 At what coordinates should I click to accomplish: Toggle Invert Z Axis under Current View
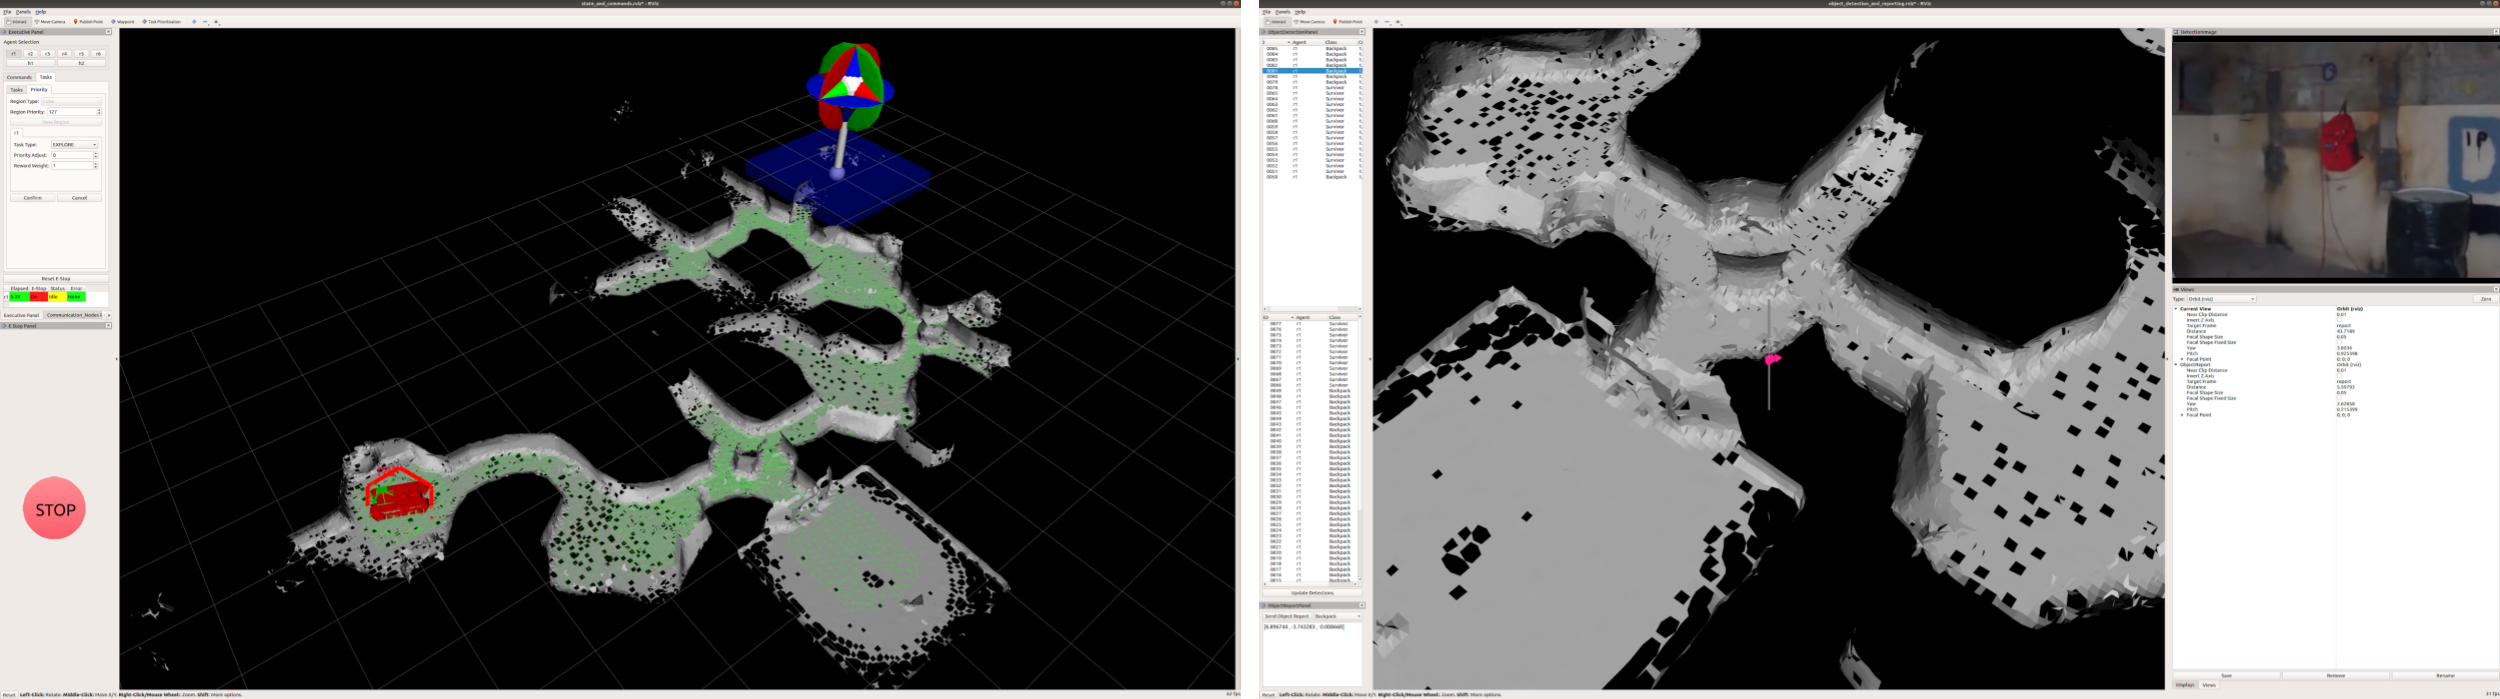(x=2339, y=320)
